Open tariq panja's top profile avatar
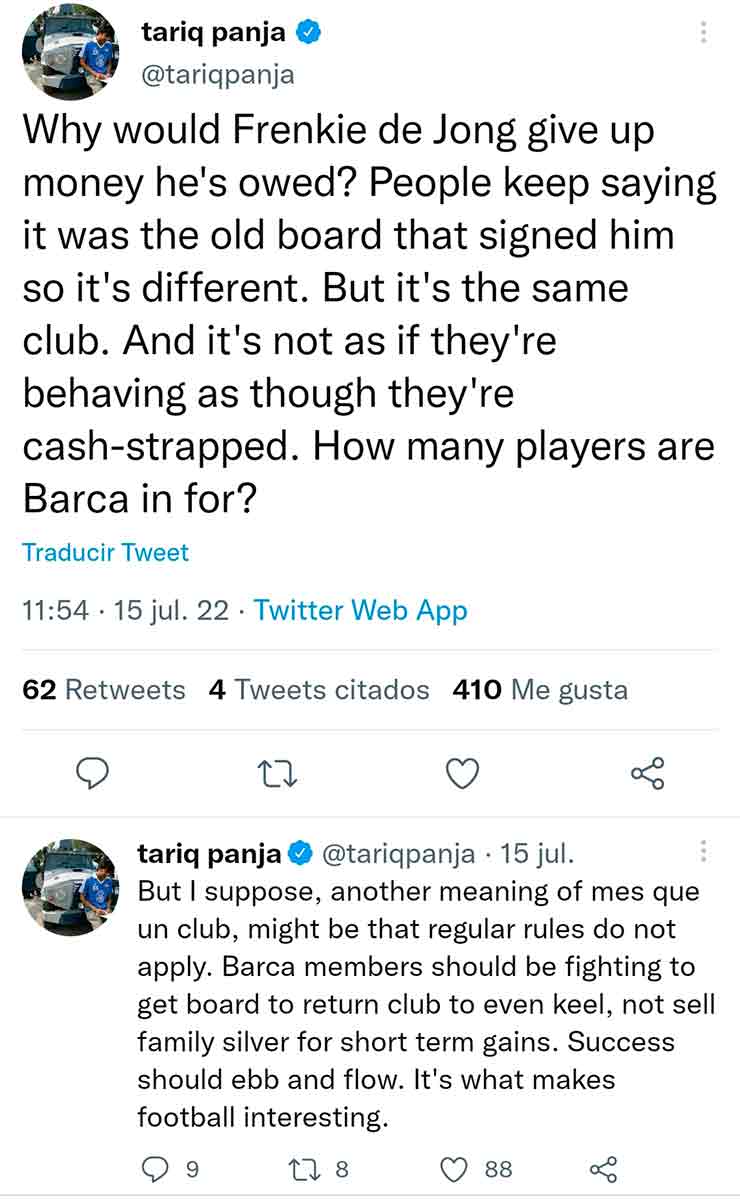The width and height of the screenshot is (740, 1200). coord(70,52)
